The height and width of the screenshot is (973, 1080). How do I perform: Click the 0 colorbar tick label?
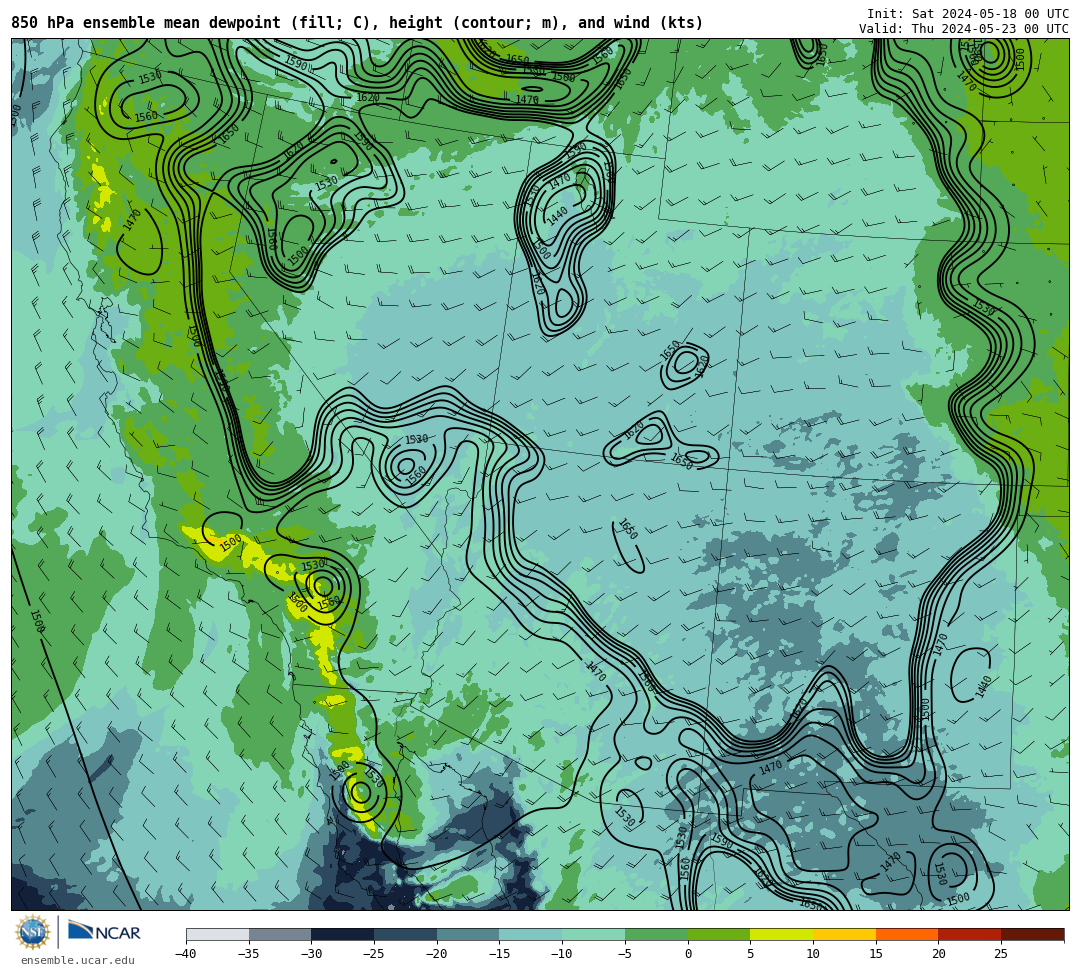pos(688,954)
